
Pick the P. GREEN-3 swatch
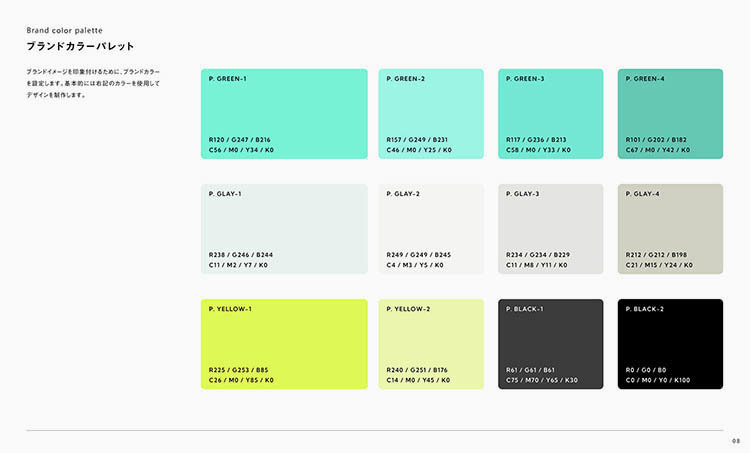550,113
